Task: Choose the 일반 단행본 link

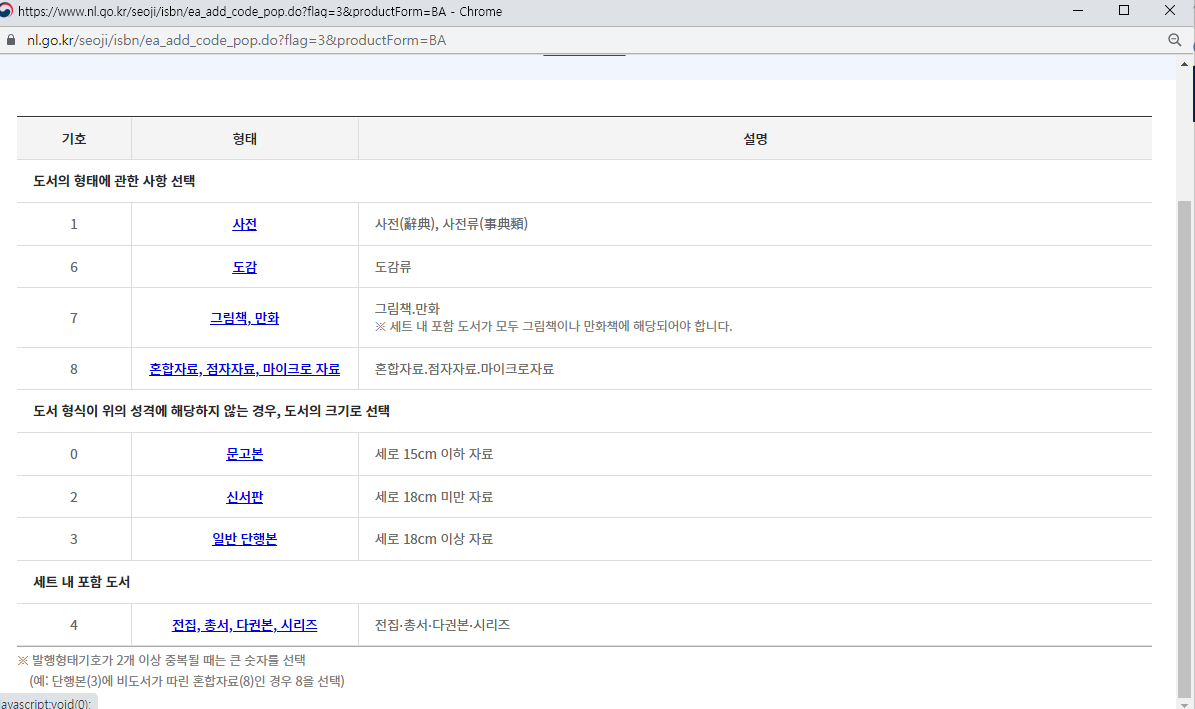Action: coord(245,539)
